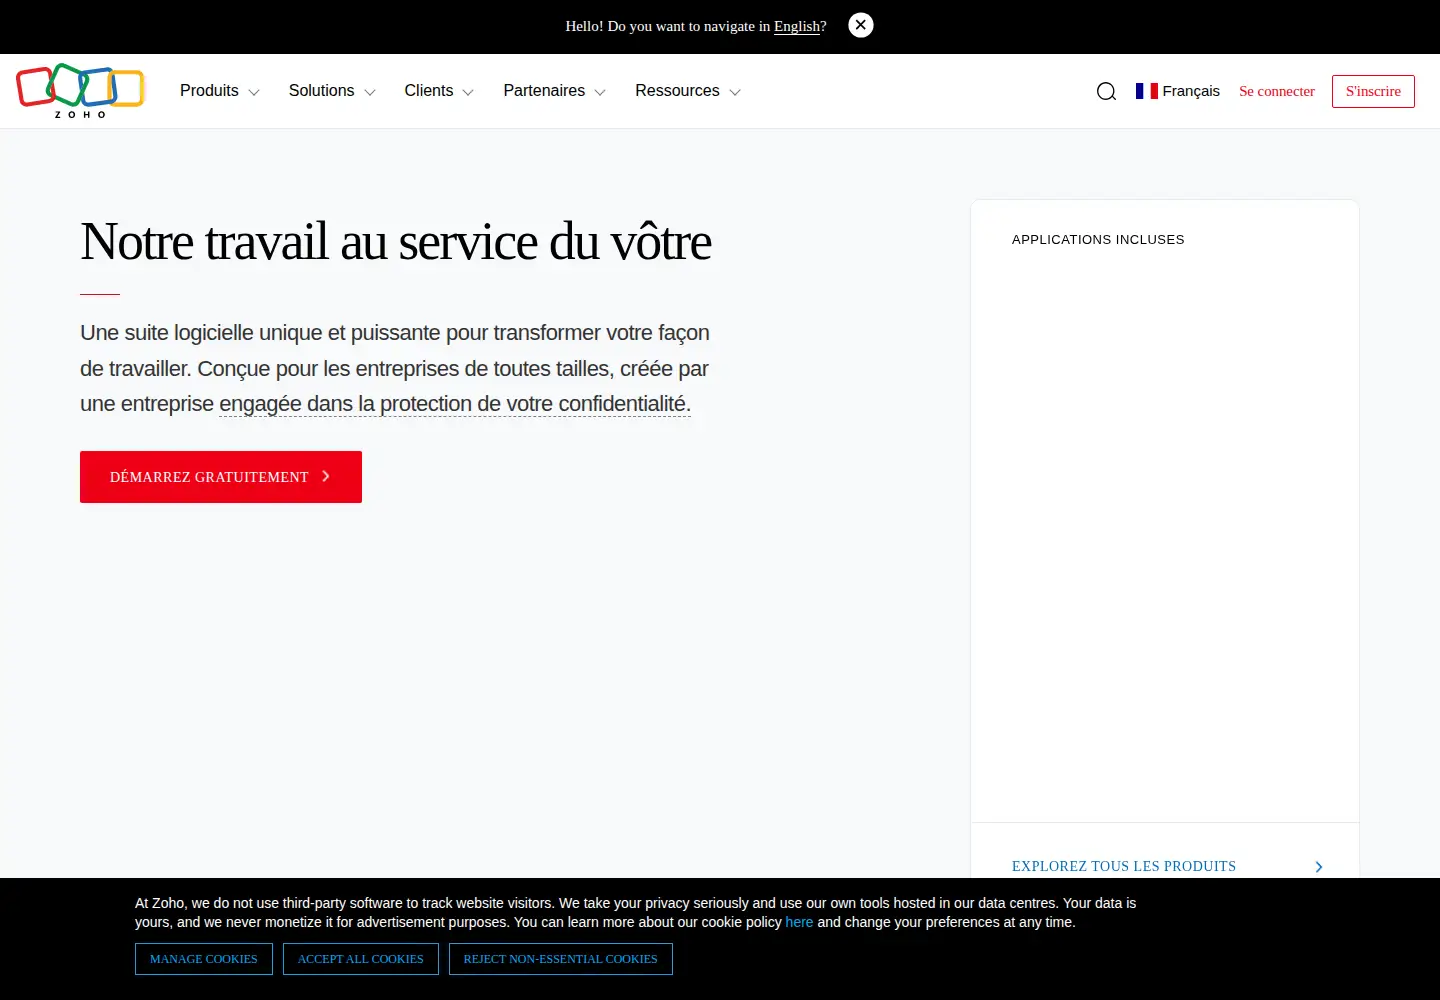Open privacy commitment link in description

[455, 404]
